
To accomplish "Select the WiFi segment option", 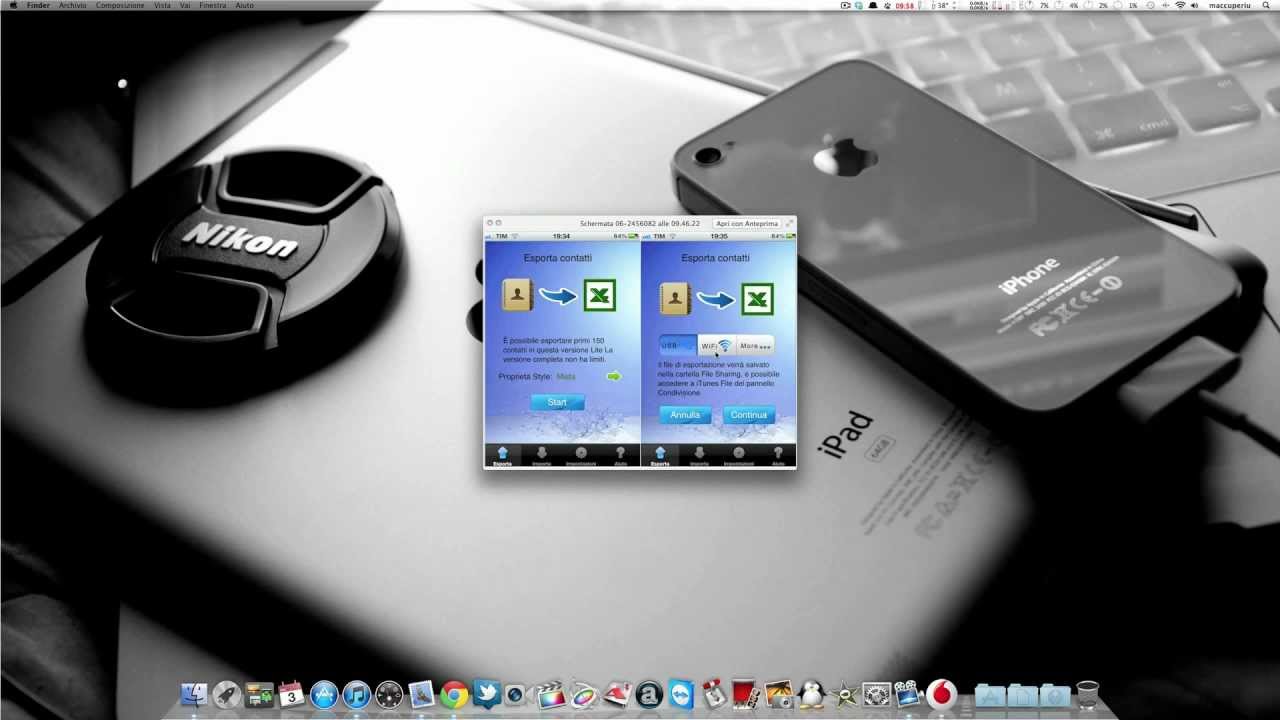I will click(716, 346).
